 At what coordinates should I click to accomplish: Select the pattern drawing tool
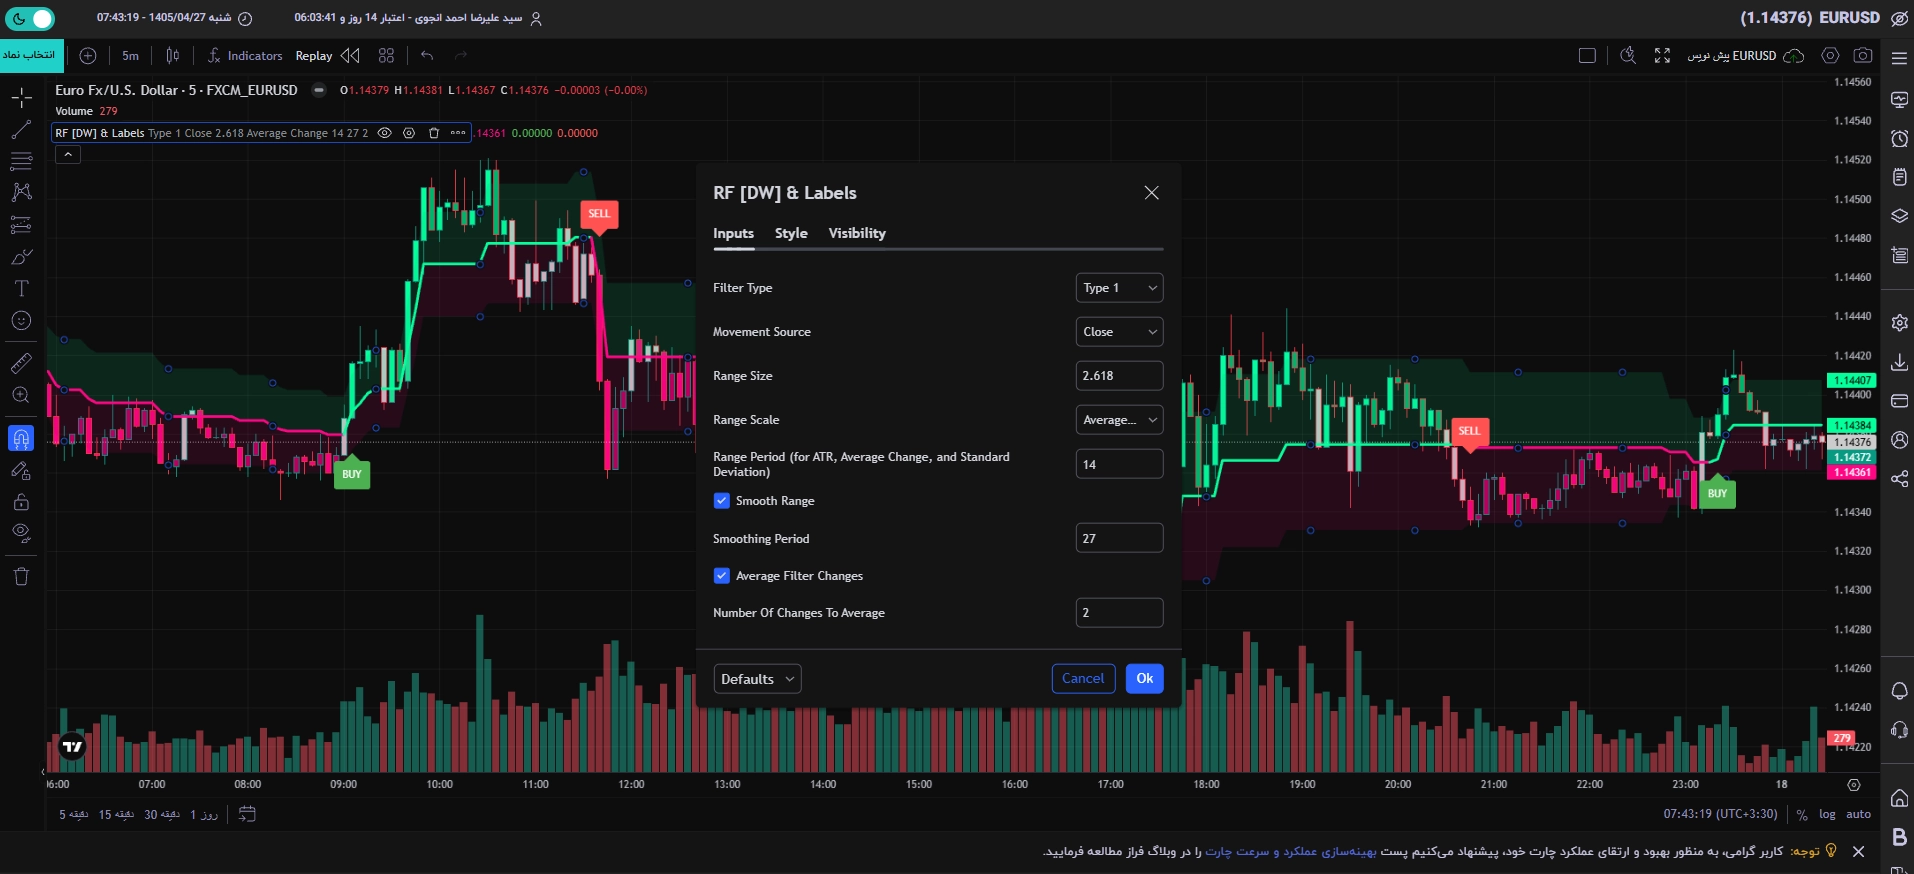point(21,192)
